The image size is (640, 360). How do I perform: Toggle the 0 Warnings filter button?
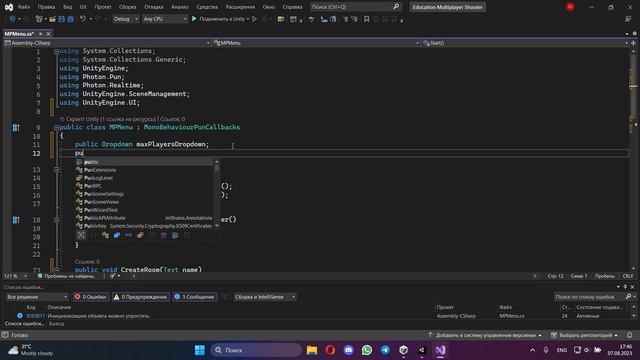tap(140, 297)
